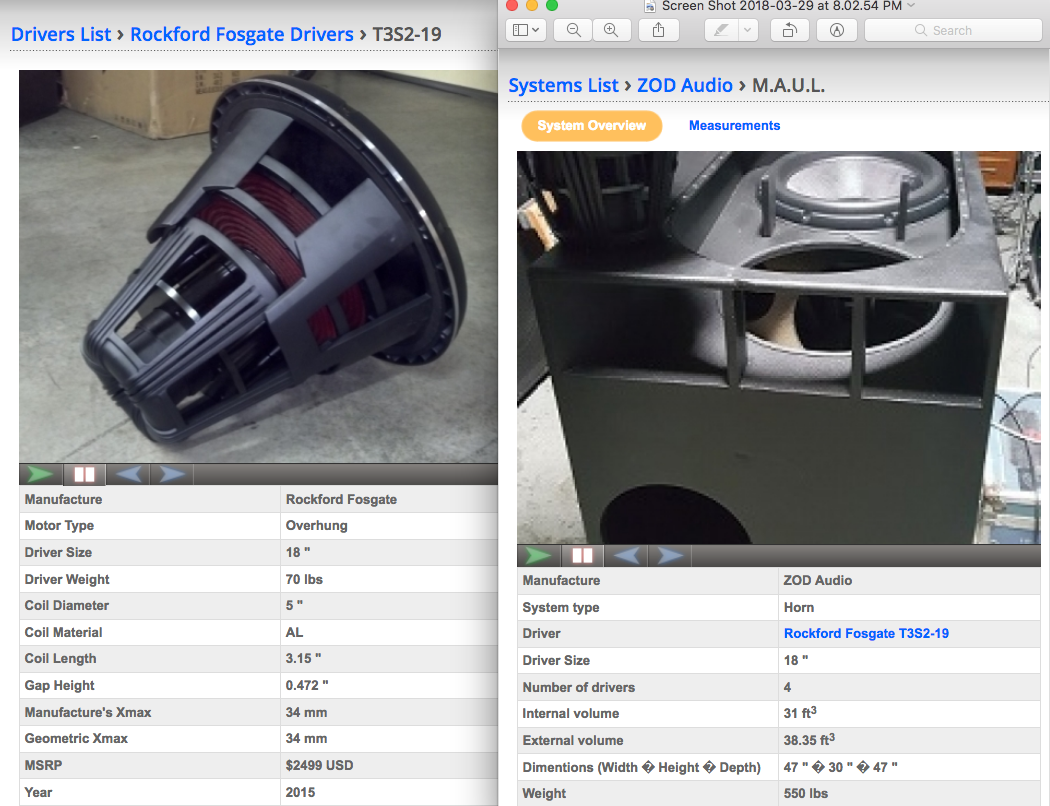Click the '3.15 "' coil length value

pyautogui.click(x=303, y=659)
